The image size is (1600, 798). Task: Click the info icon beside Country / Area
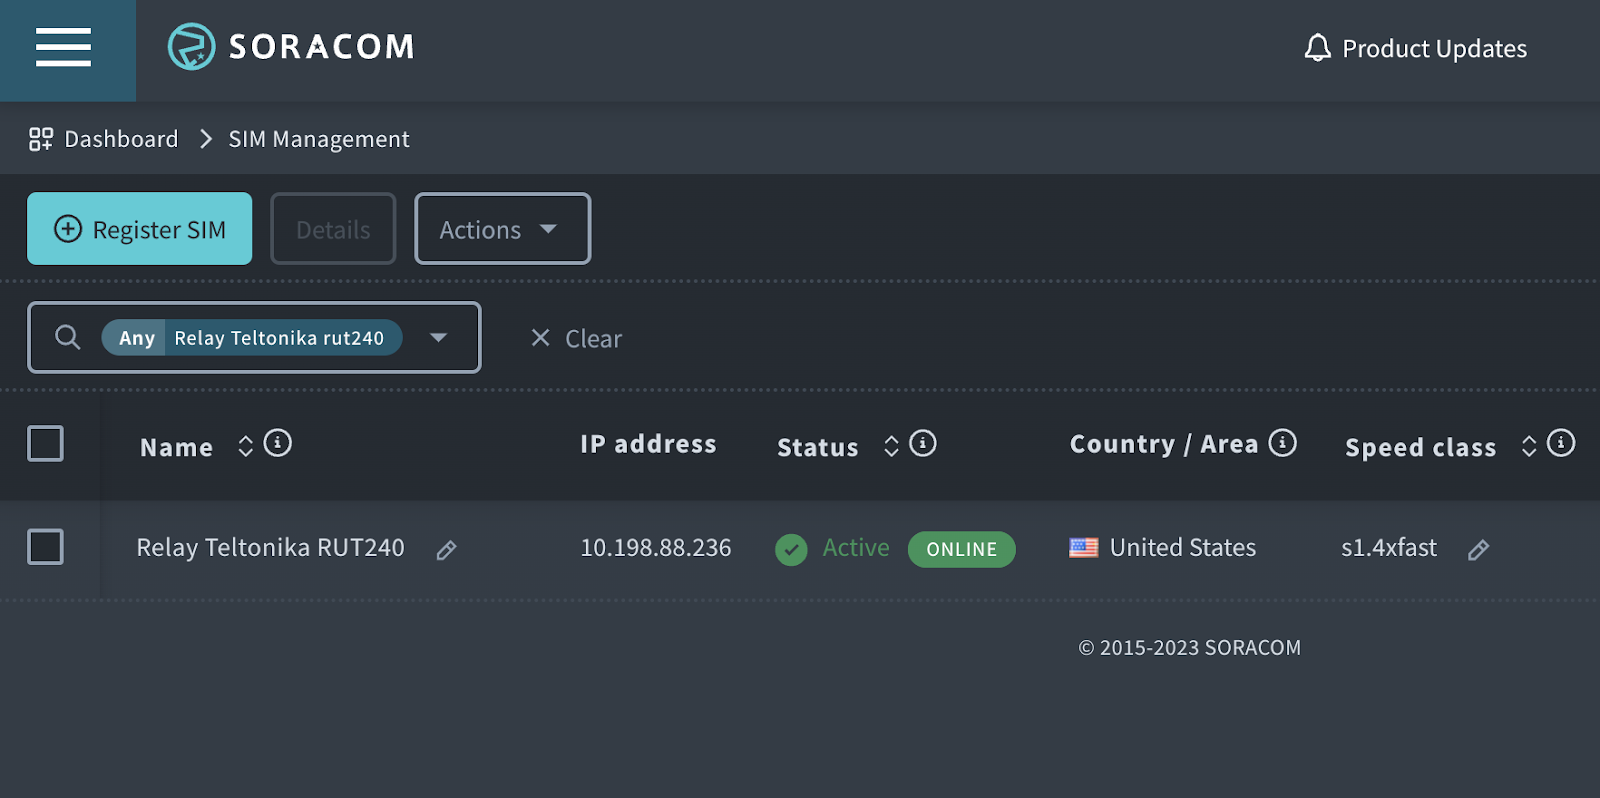(x=1283, y=443)
